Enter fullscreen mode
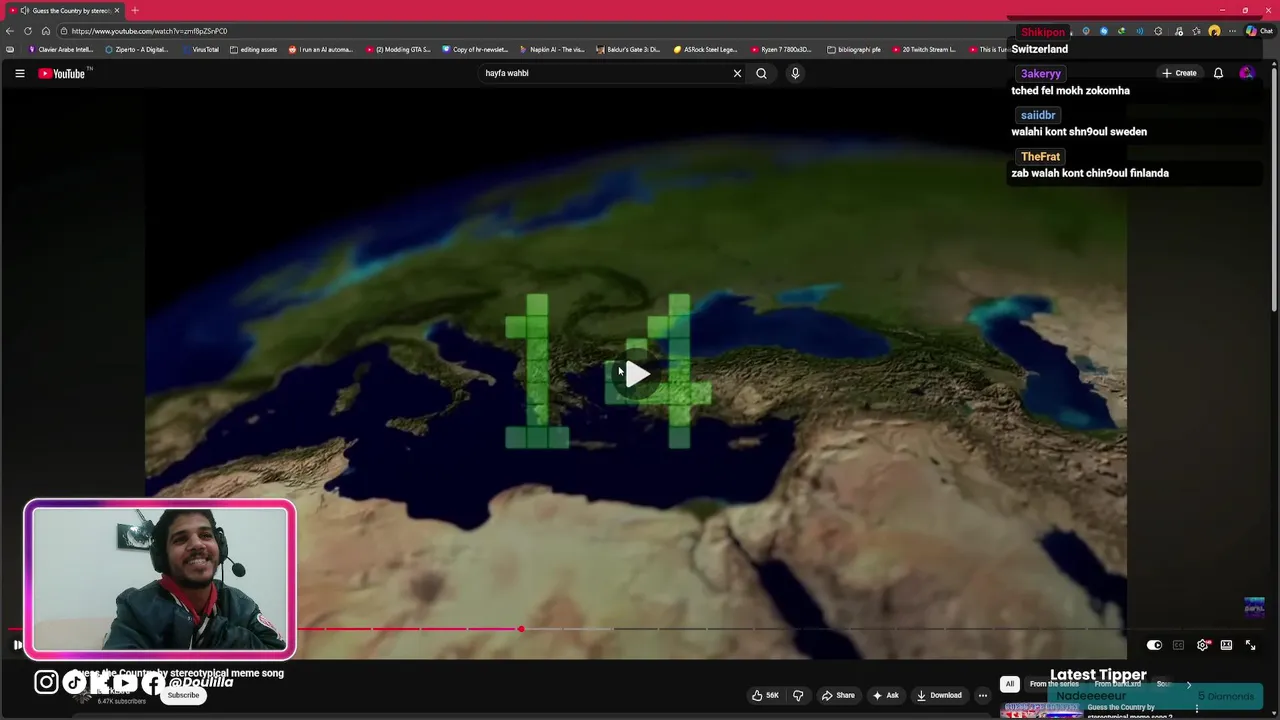The image size is (1280, 720). (x=1250, y=645)
